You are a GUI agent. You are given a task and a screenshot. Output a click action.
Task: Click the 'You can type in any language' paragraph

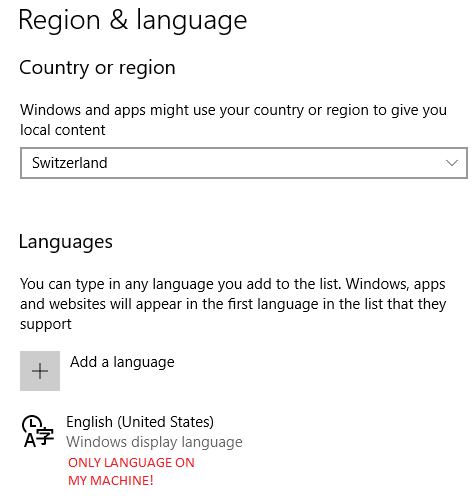[x=233, y=284]
